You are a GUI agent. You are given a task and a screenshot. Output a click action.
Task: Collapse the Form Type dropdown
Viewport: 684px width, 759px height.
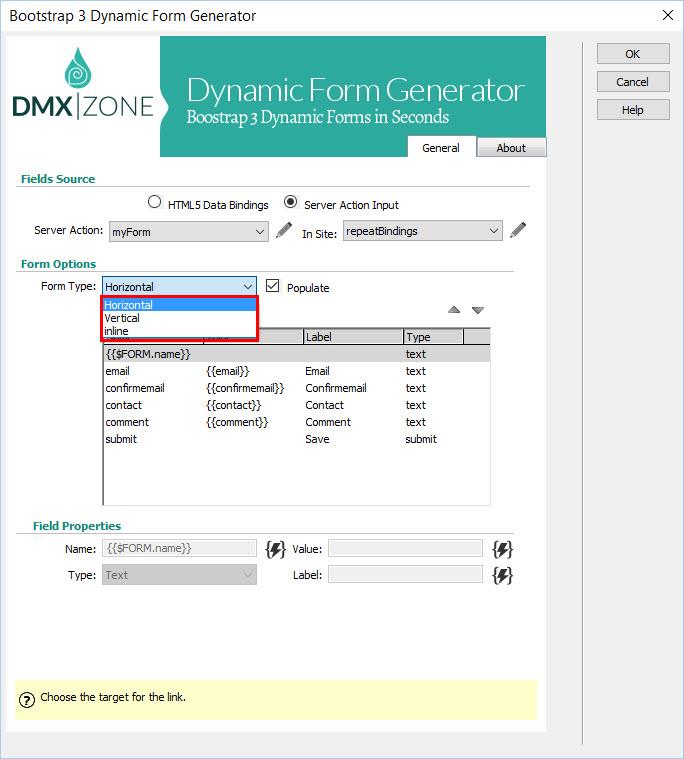tap(179, 287)
